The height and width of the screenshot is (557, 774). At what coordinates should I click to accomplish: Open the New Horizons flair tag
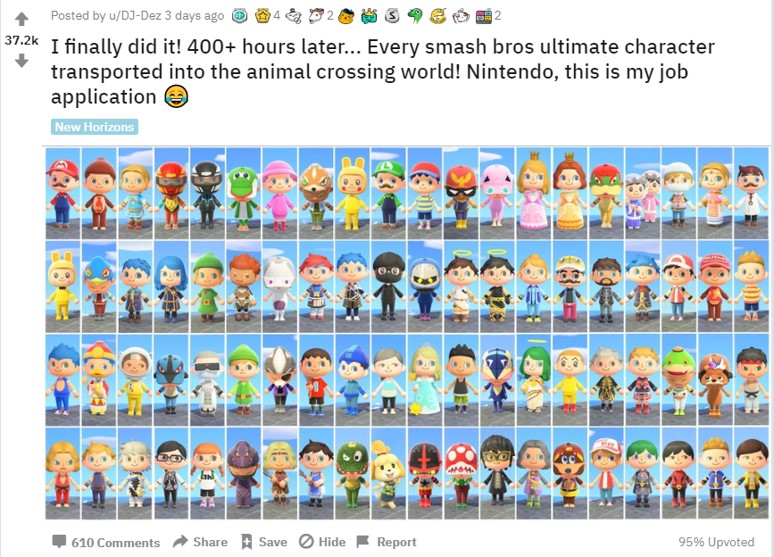point(94,127)
